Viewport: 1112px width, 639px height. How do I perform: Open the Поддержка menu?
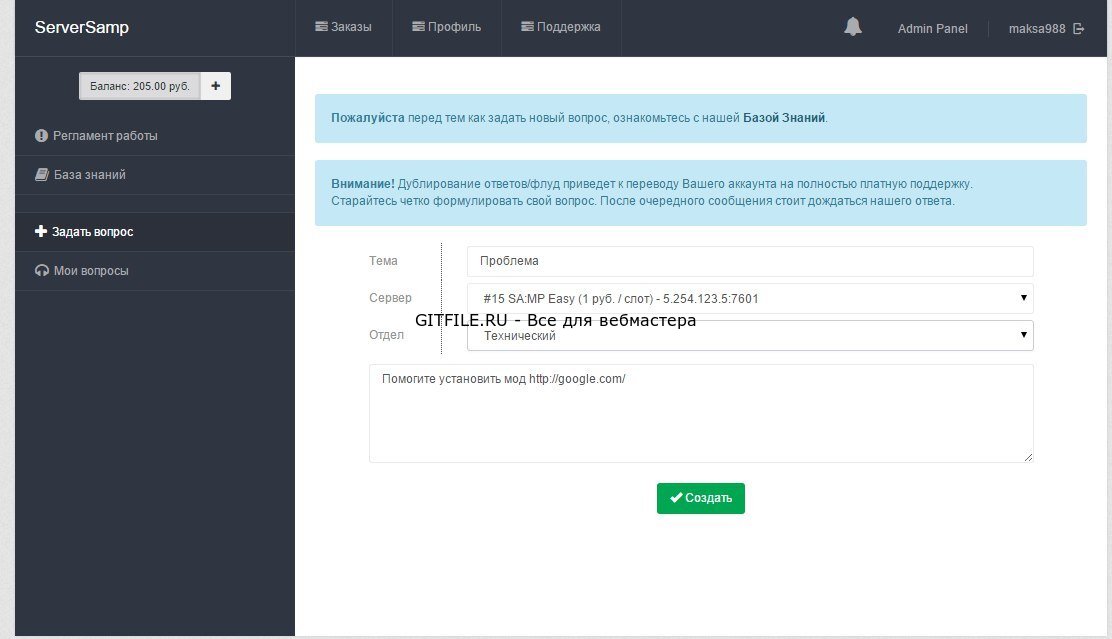[x=561, y=27]
